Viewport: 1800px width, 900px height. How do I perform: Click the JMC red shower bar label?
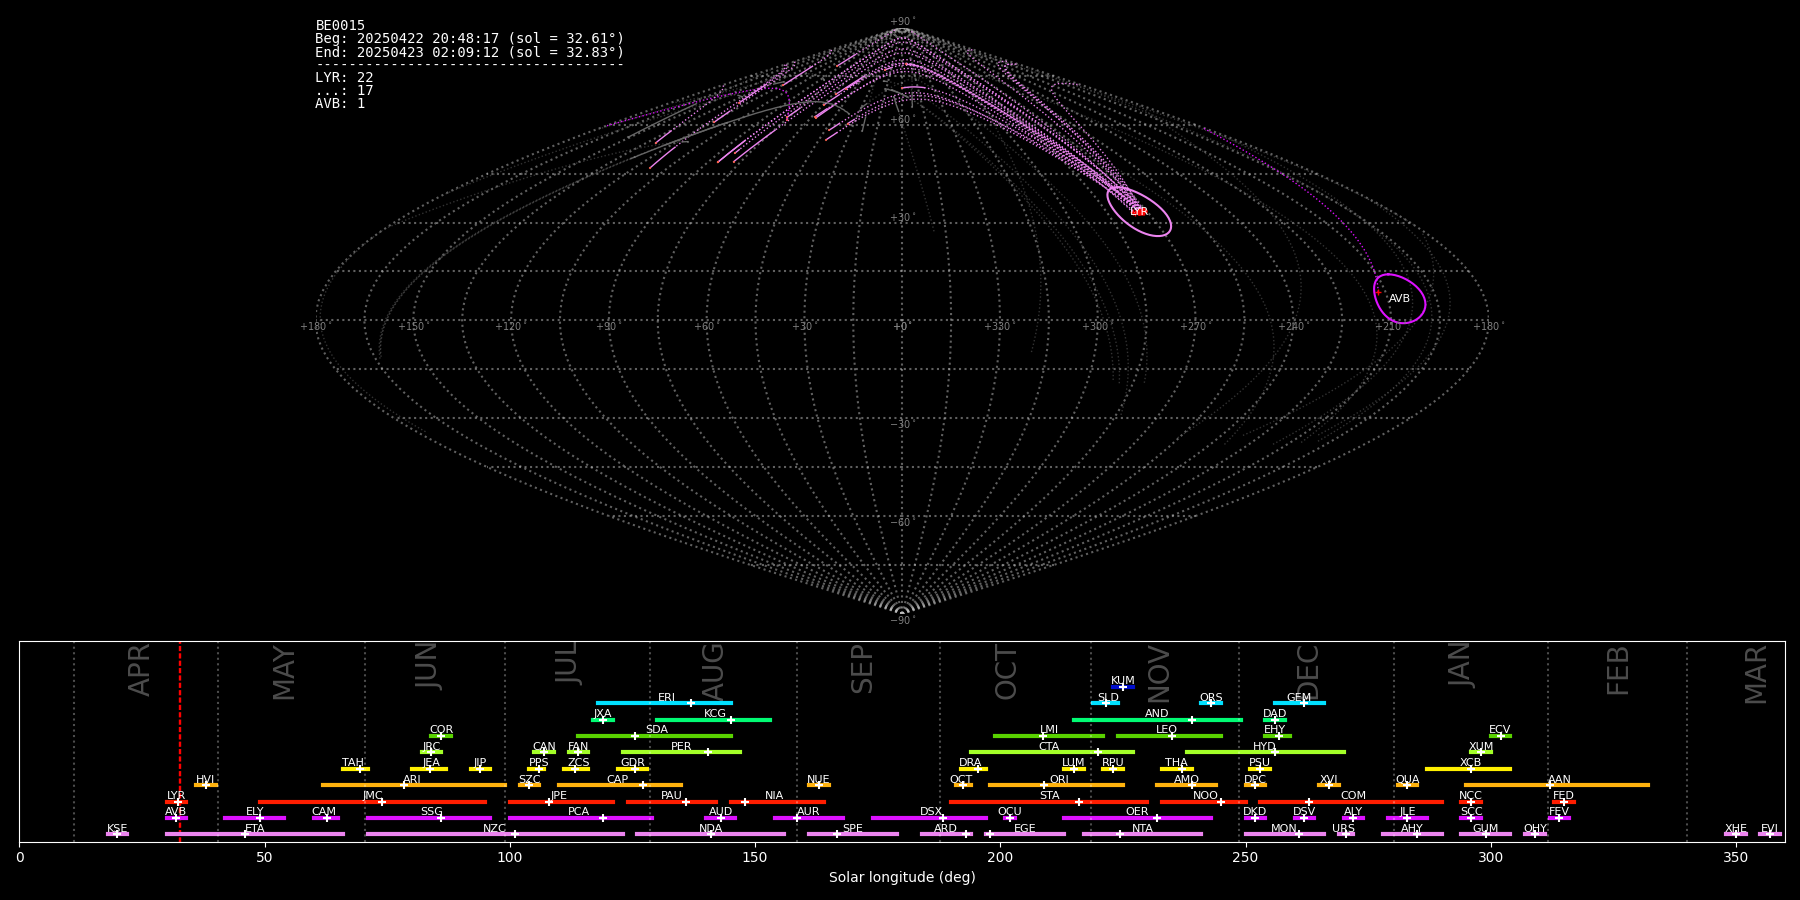coord(372,796)
